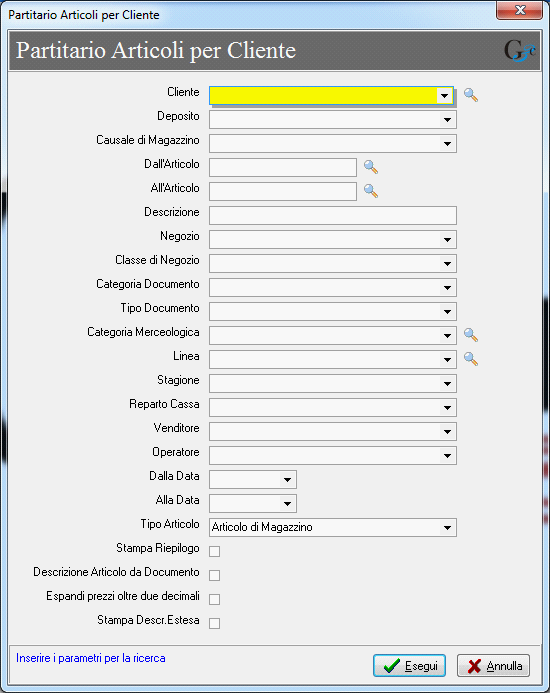
Task: Focus the Descrizione text field
Action: [332, 216]
